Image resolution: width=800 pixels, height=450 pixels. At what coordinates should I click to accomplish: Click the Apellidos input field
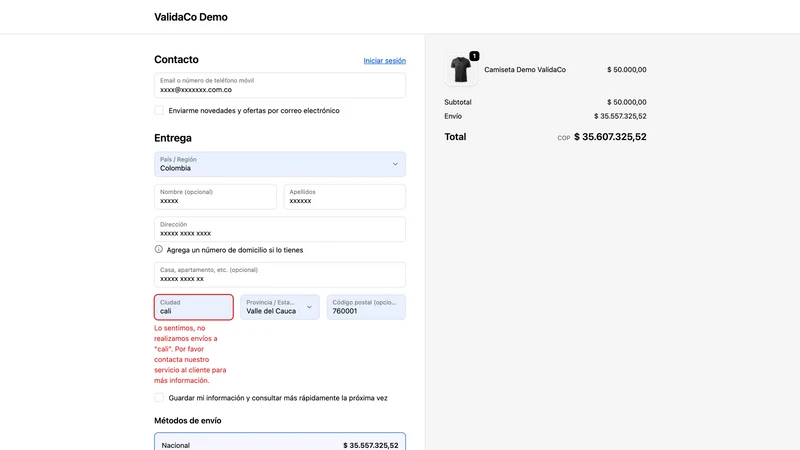point(344,196)
